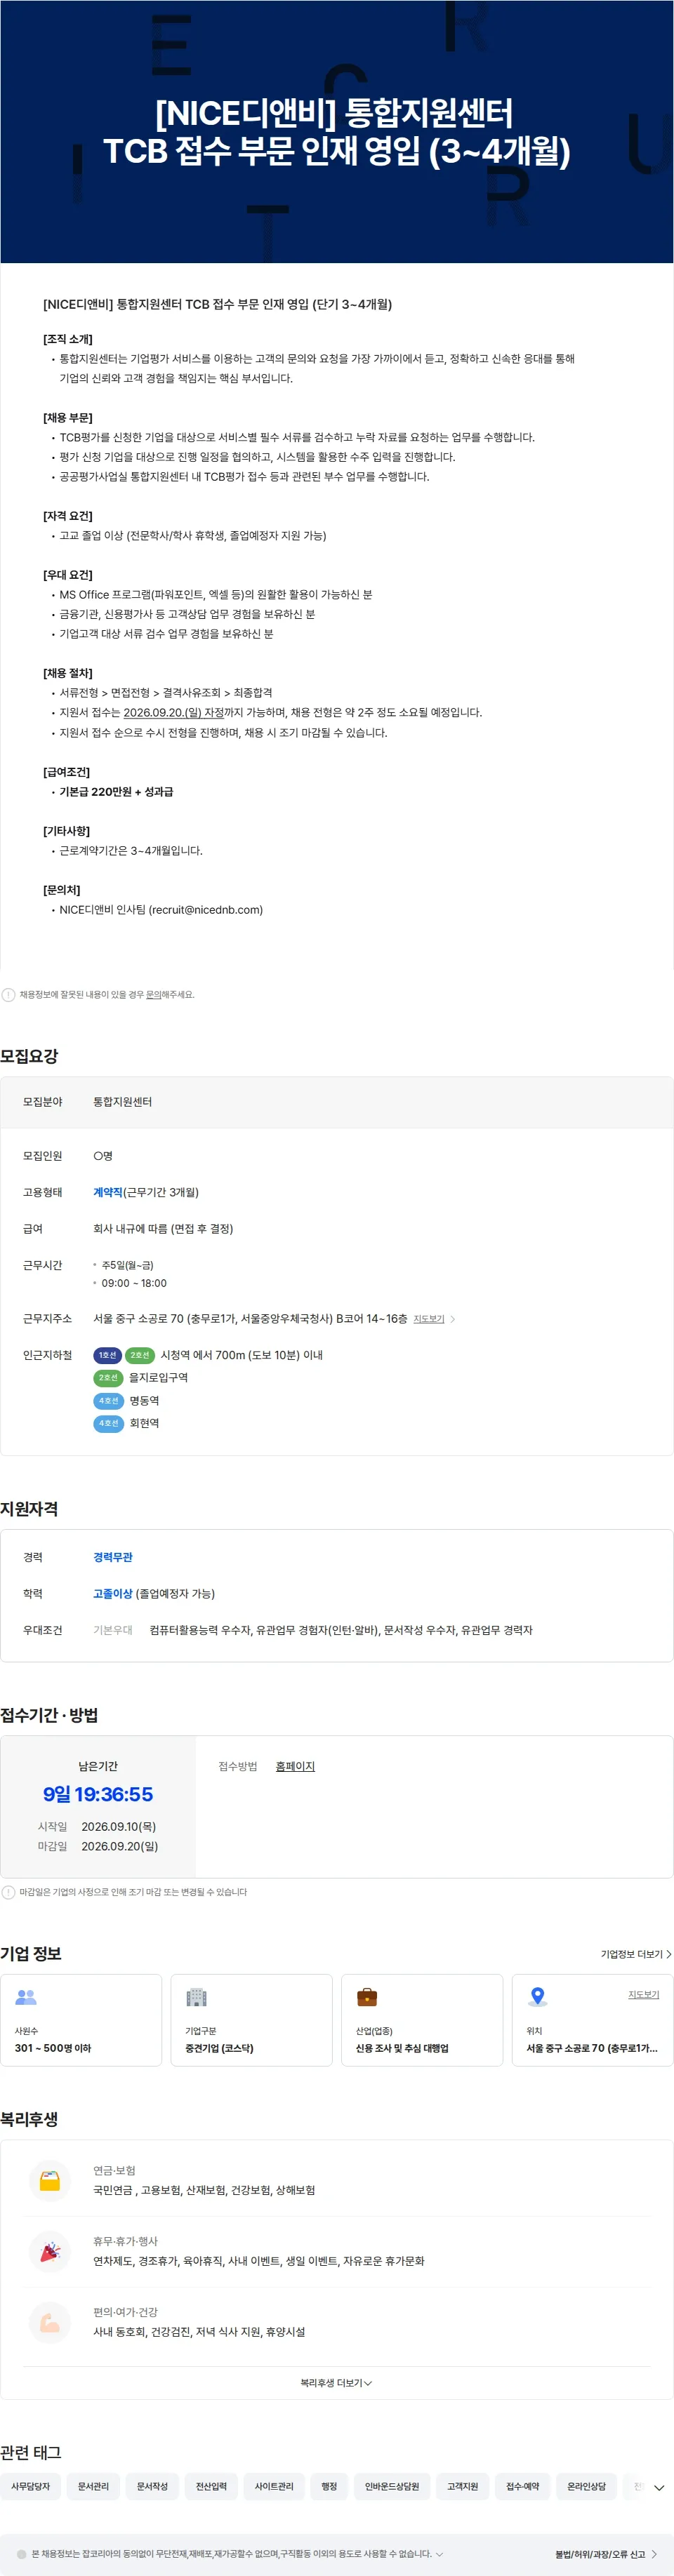Open 기업정보 더보기 link

tap(636, 1954)
